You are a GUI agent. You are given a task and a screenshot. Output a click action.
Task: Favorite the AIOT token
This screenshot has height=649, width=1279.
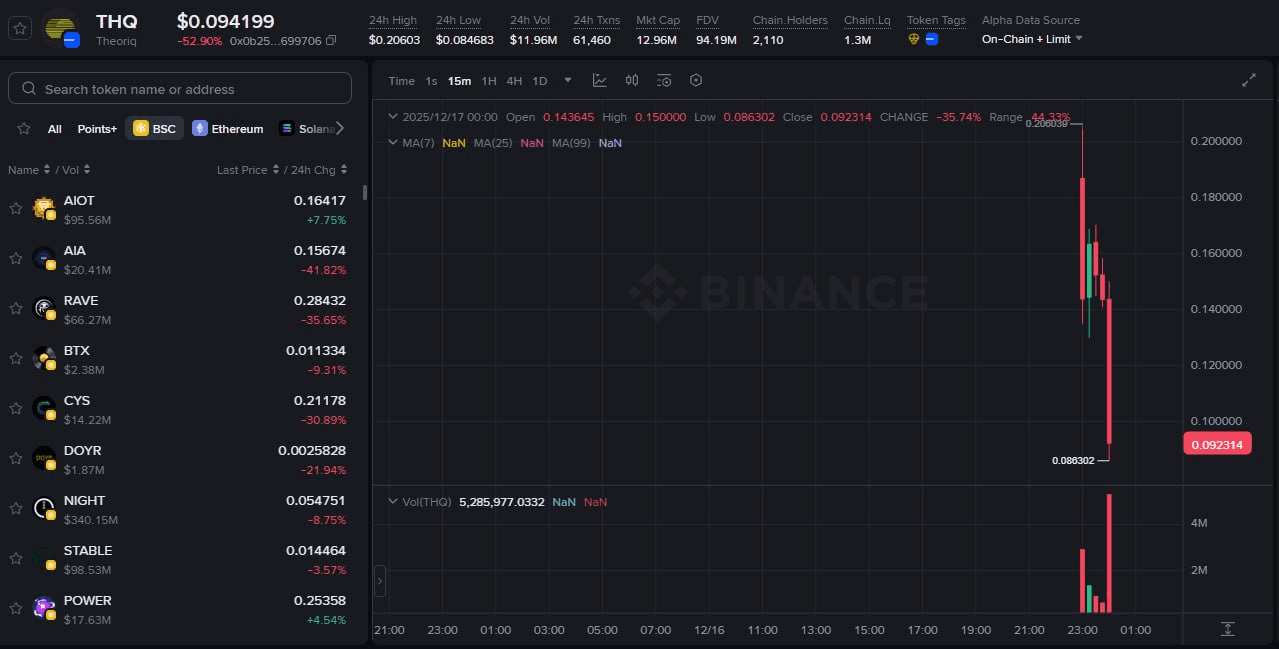pos(15,209)
